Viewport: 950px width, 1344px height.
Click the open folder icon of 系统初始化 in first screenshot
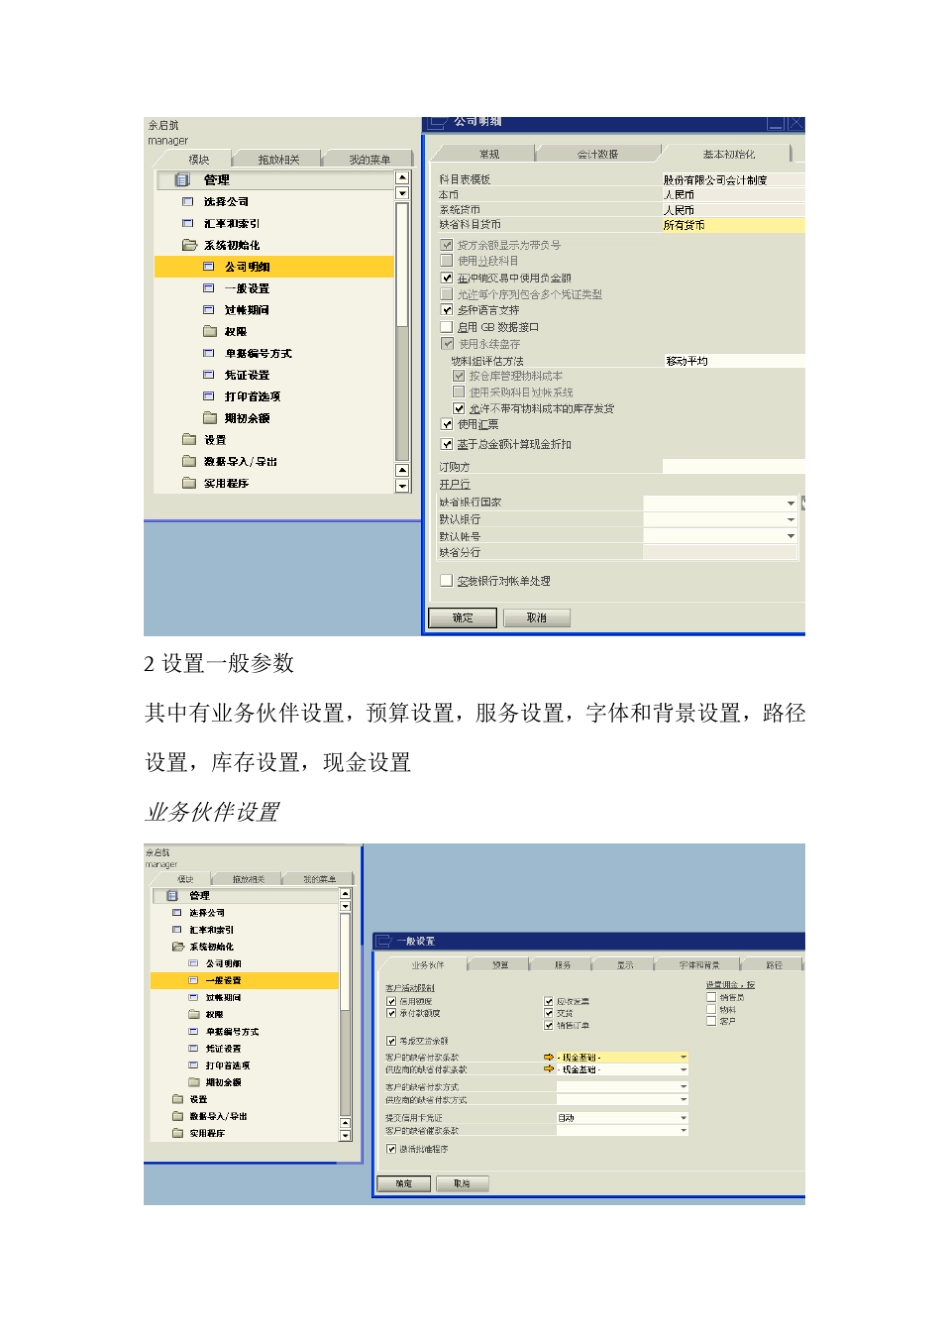click(x=189, y=245)
